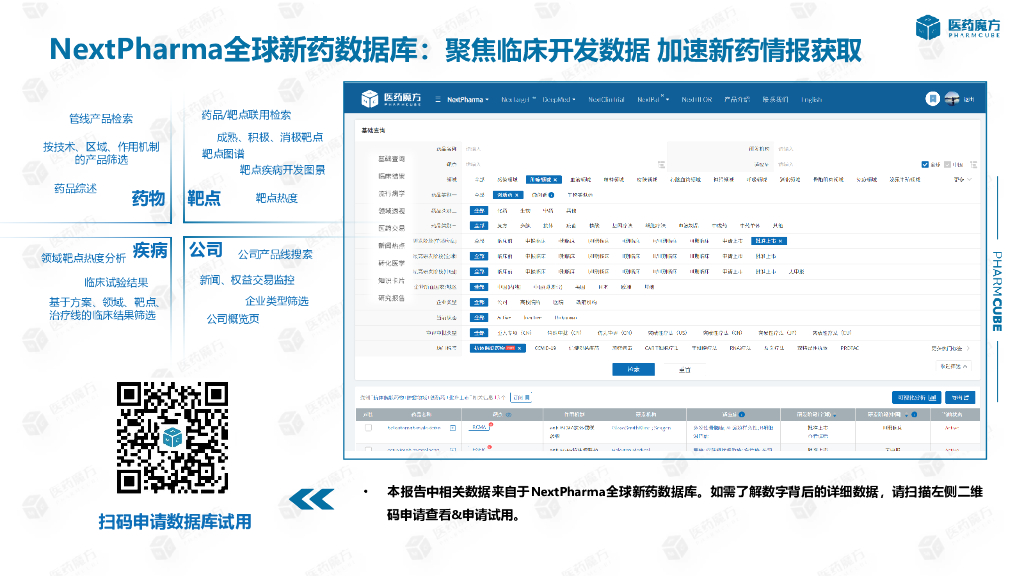Click the double left arrow icon
Viewport: 1024px width, 576px height.
[311, 499]
